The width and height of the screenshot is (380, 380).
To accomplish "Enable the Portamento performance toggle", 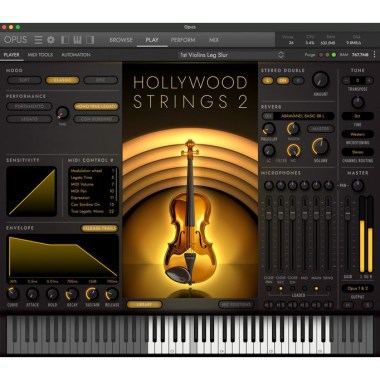I will [29, 106].
